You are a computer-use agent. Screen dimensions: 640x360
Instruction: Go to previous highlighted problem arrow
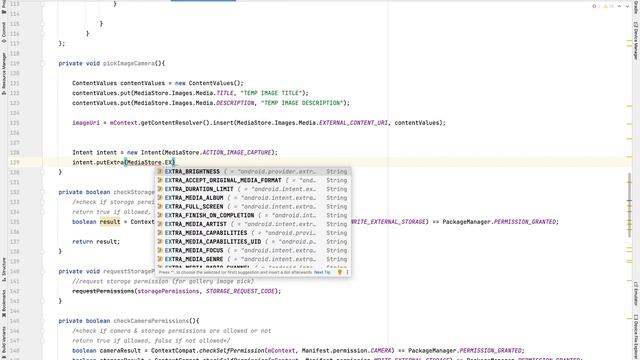(x=619, y=6)
